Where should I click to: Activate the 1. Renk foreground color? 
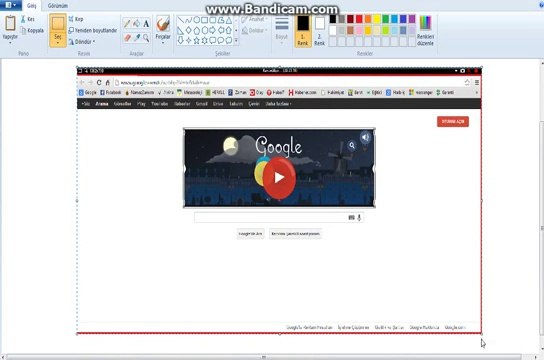[x=303, y=31]
